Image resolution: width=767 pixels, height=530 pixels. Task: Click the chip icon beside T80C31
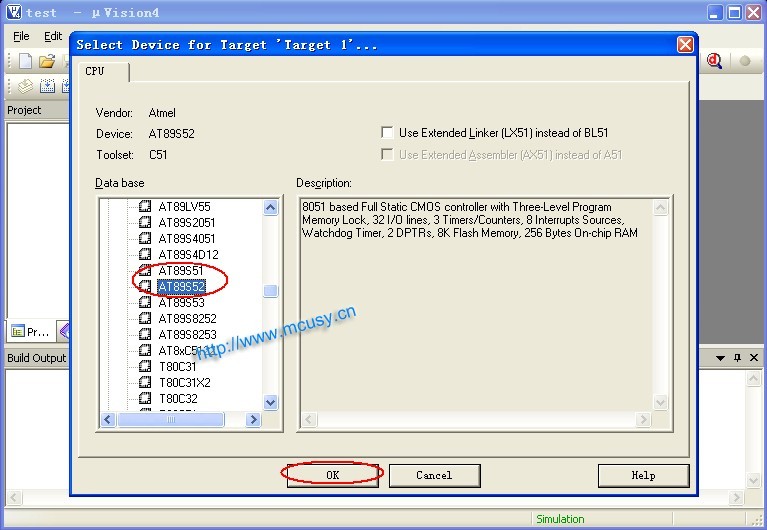point(145,366)
